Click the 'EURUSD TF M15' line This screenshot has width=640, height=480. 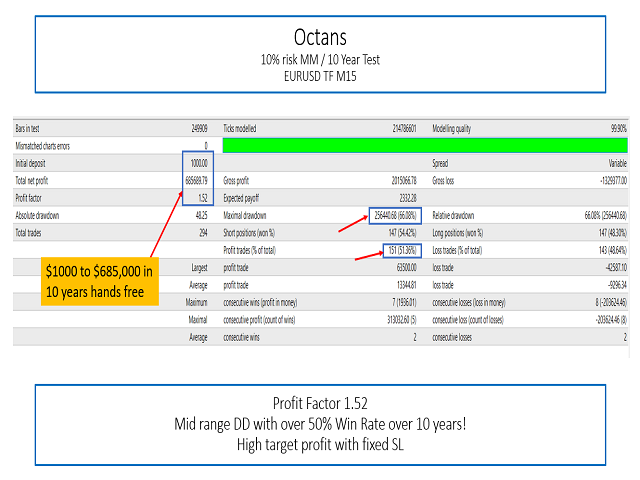click(320, 76)
